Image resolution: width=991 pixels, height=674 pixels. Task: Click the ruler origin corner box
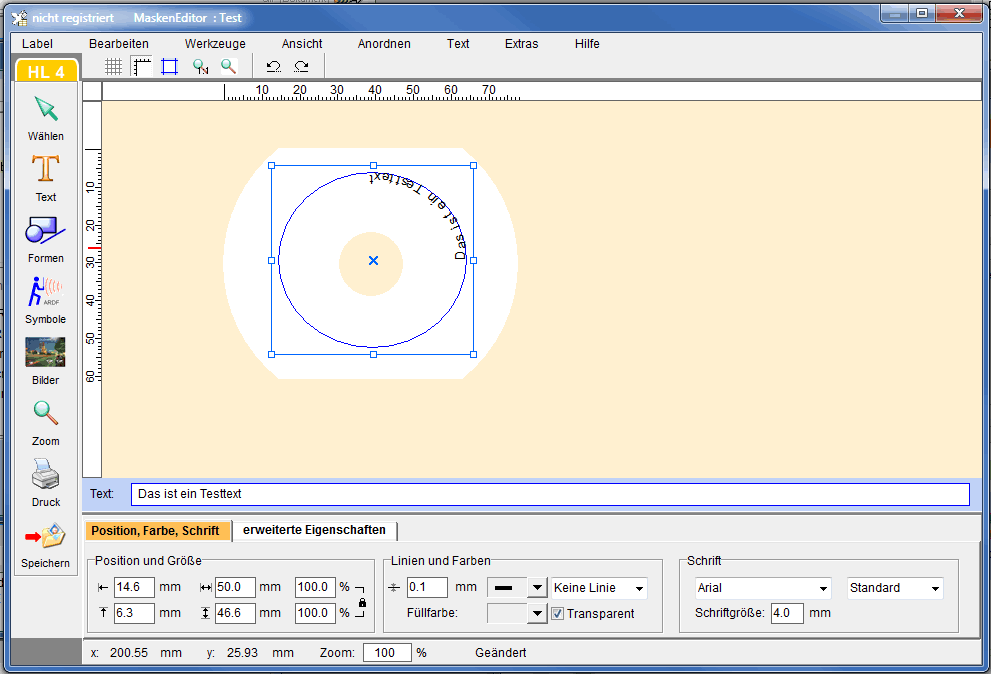tap(92, 91)
